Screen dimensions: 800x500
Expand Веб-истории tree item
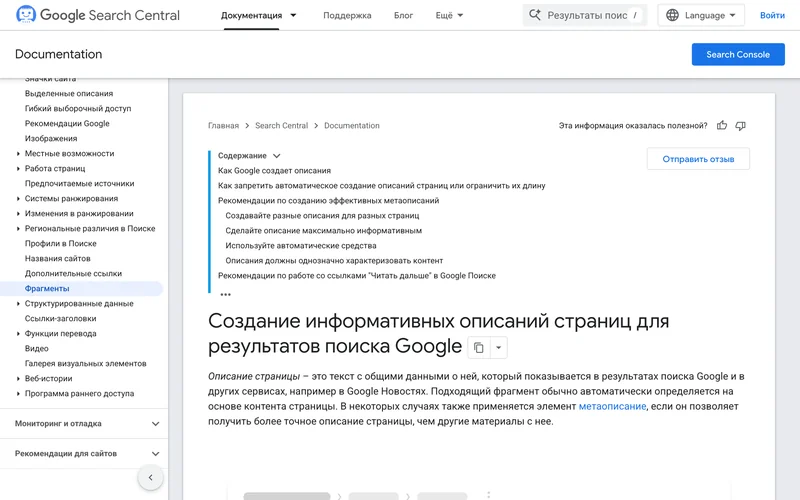point(18,379)
